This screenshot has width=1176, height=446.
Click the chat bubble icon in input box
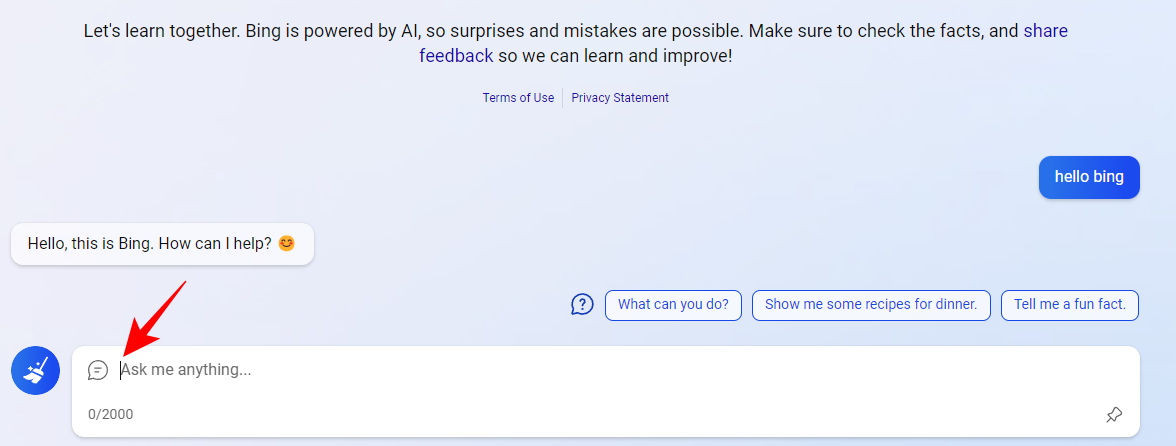coord(98,370)
